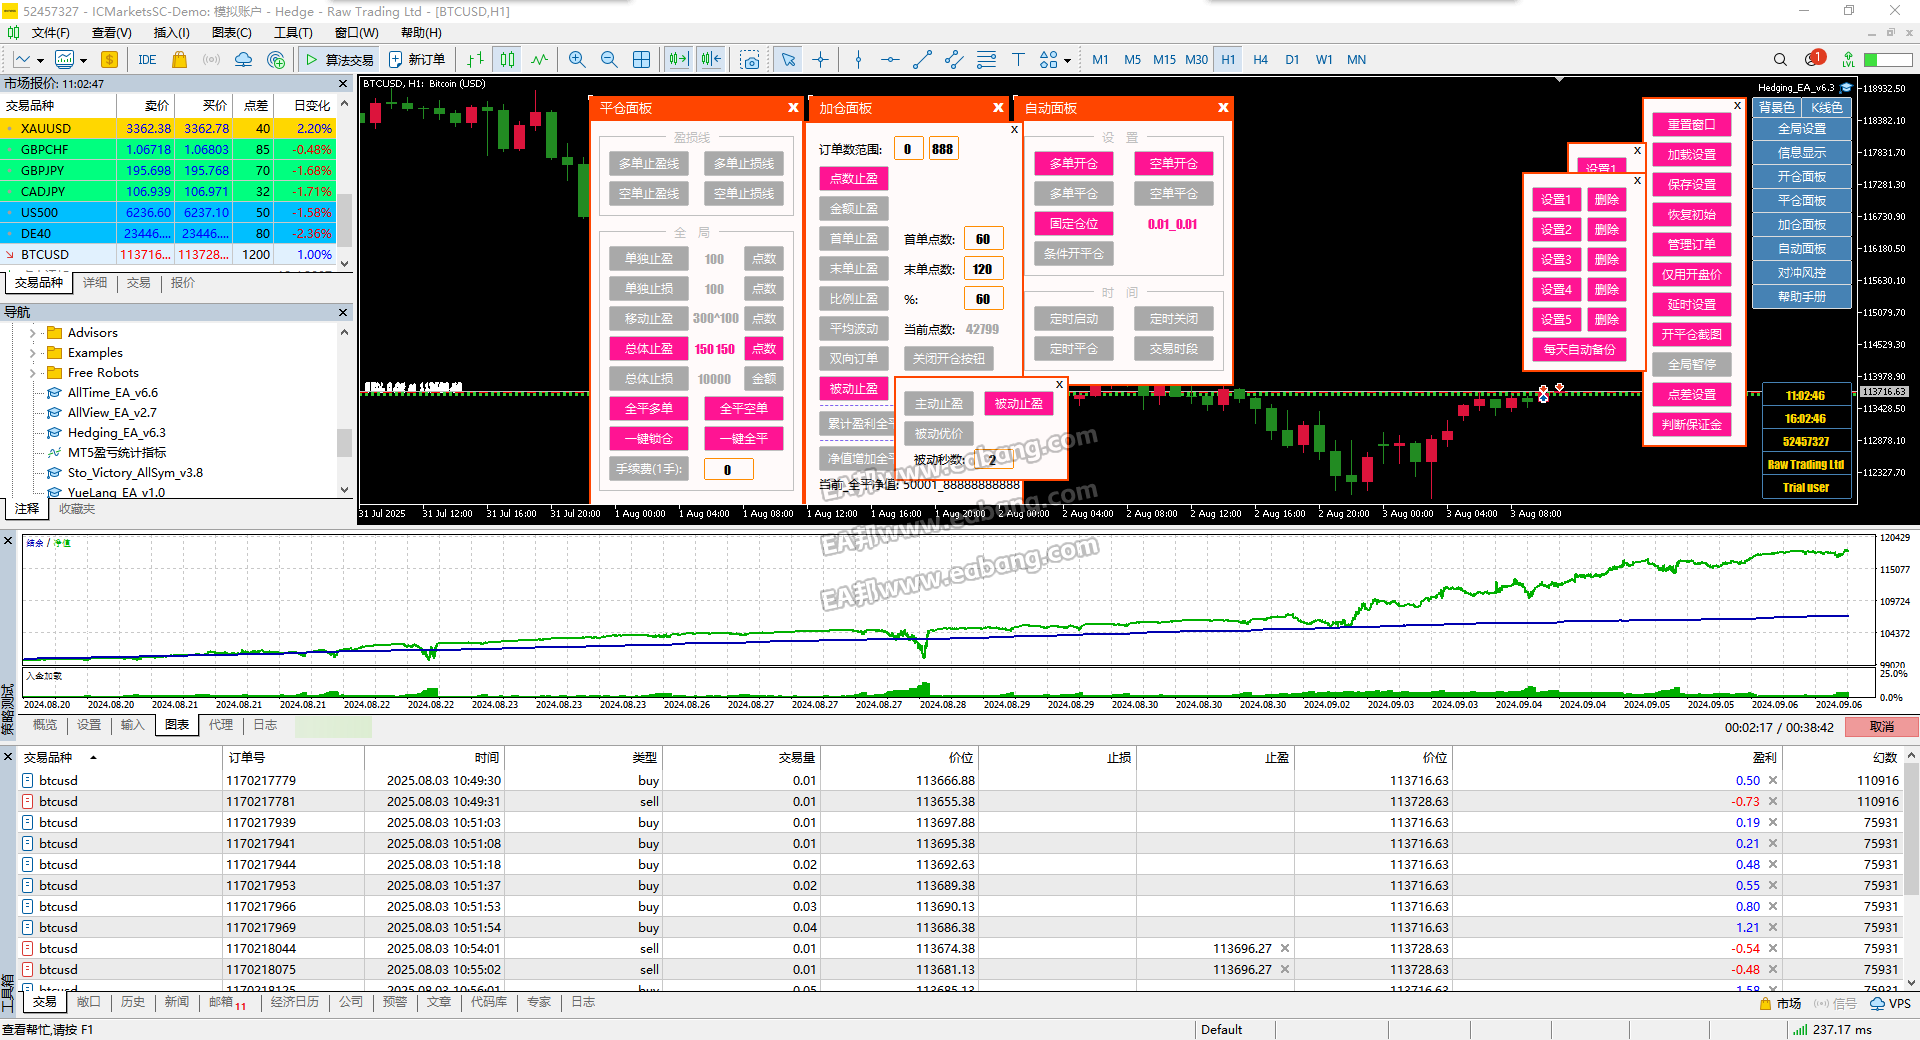The height and width of the screenshot is (1040, 1920).
Task: Click the K线色 candle color button
Action: pos(1827,108)
